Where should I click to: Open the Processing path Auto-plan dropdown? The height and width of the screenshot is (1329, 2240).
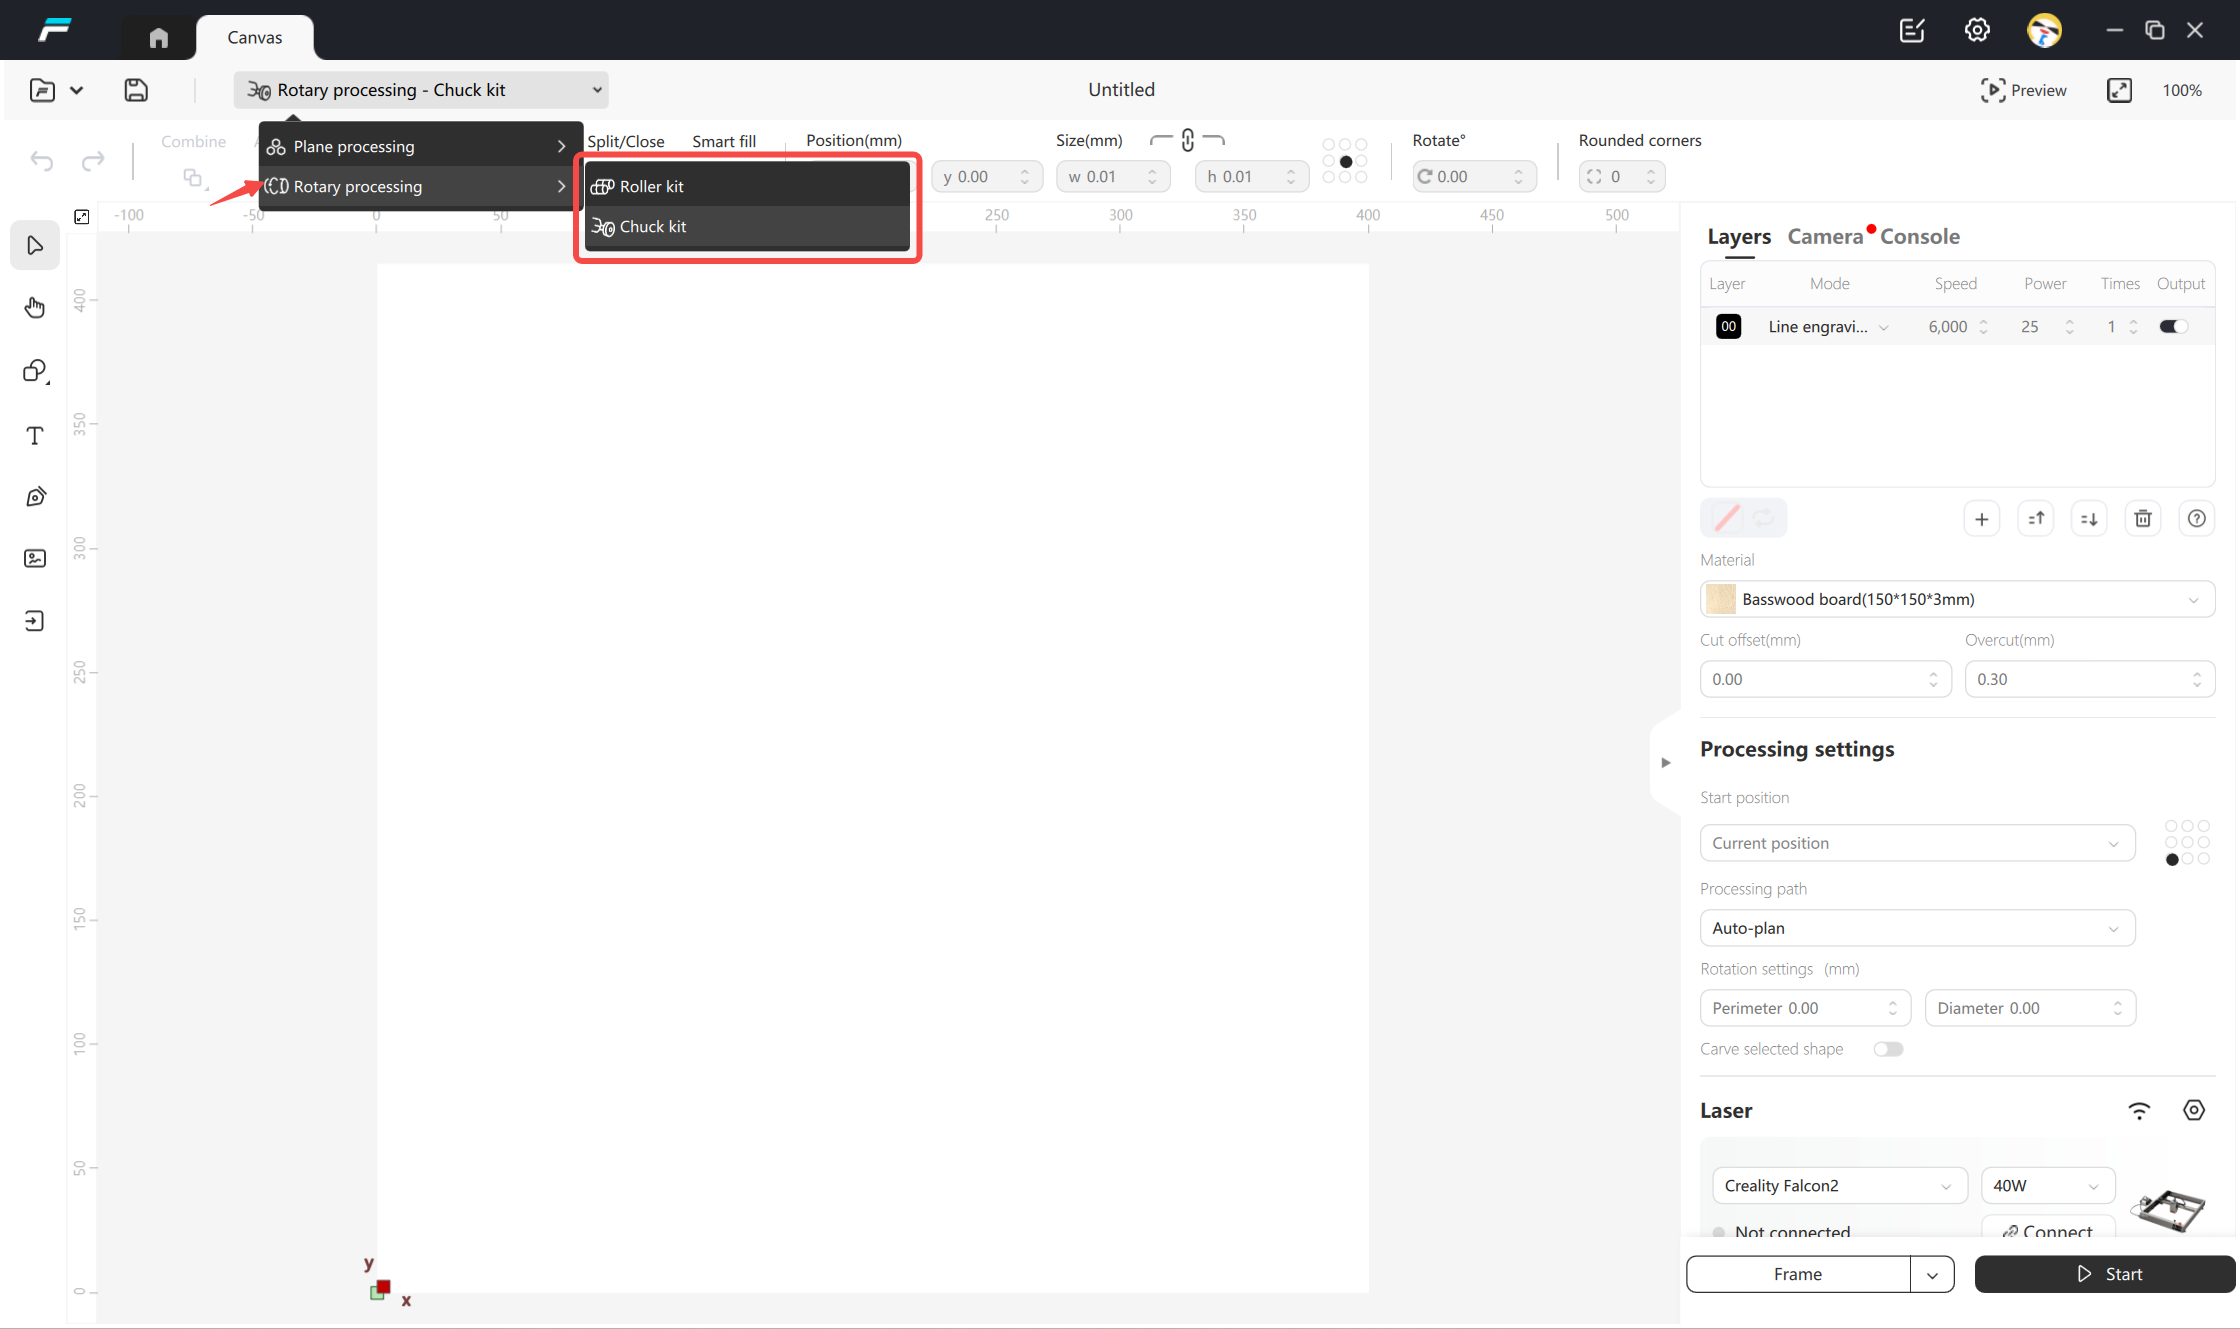pyautogui.click(x=1916, y=928)
